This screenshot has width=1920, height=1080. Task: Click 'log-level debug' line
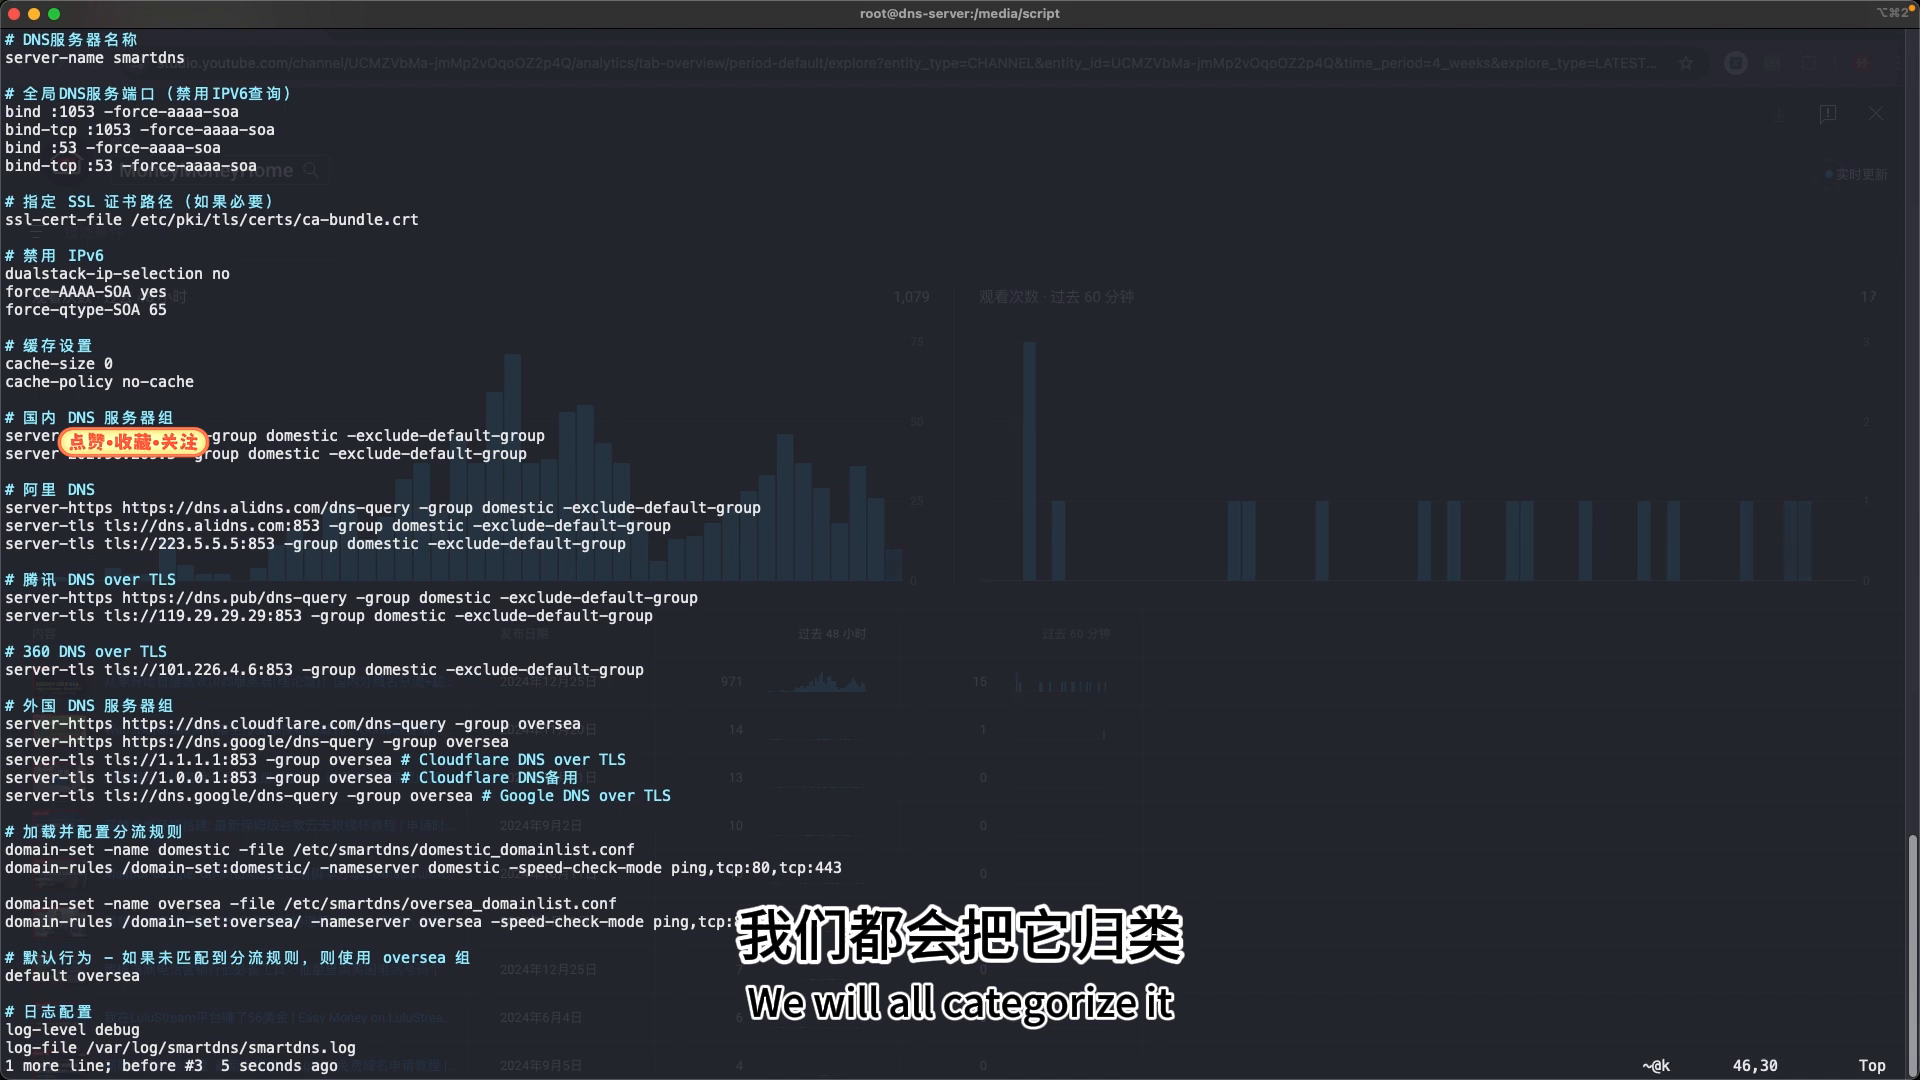72,1030
